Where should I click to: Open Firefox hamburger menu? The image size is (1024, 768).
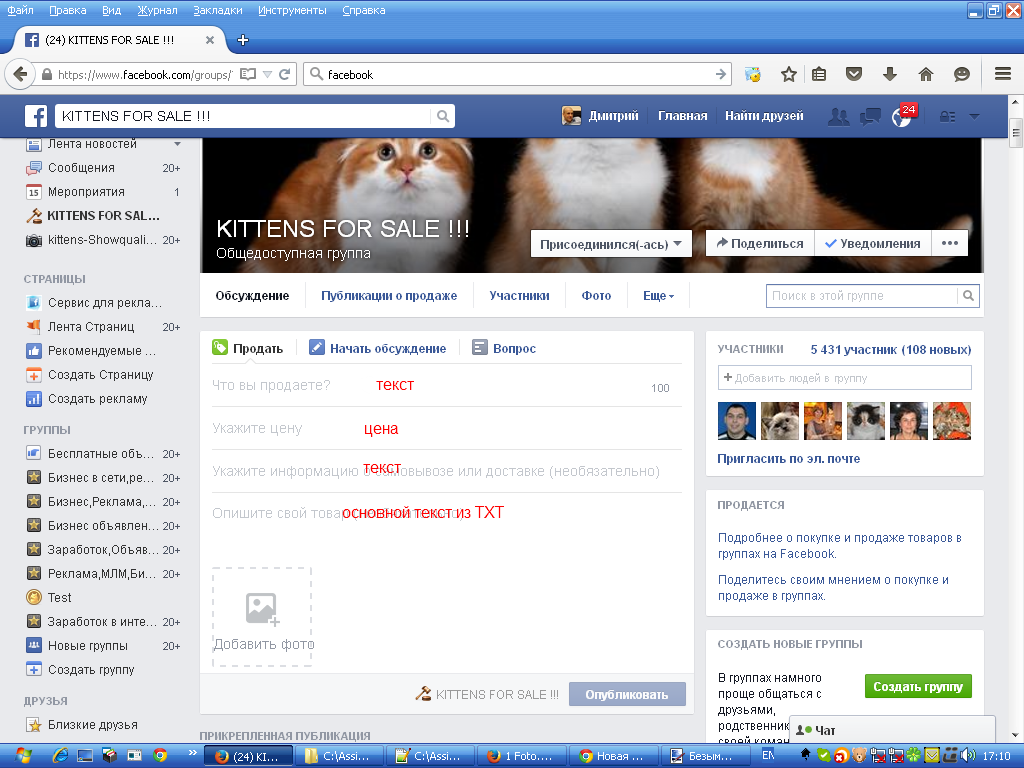coord(1002,74)
